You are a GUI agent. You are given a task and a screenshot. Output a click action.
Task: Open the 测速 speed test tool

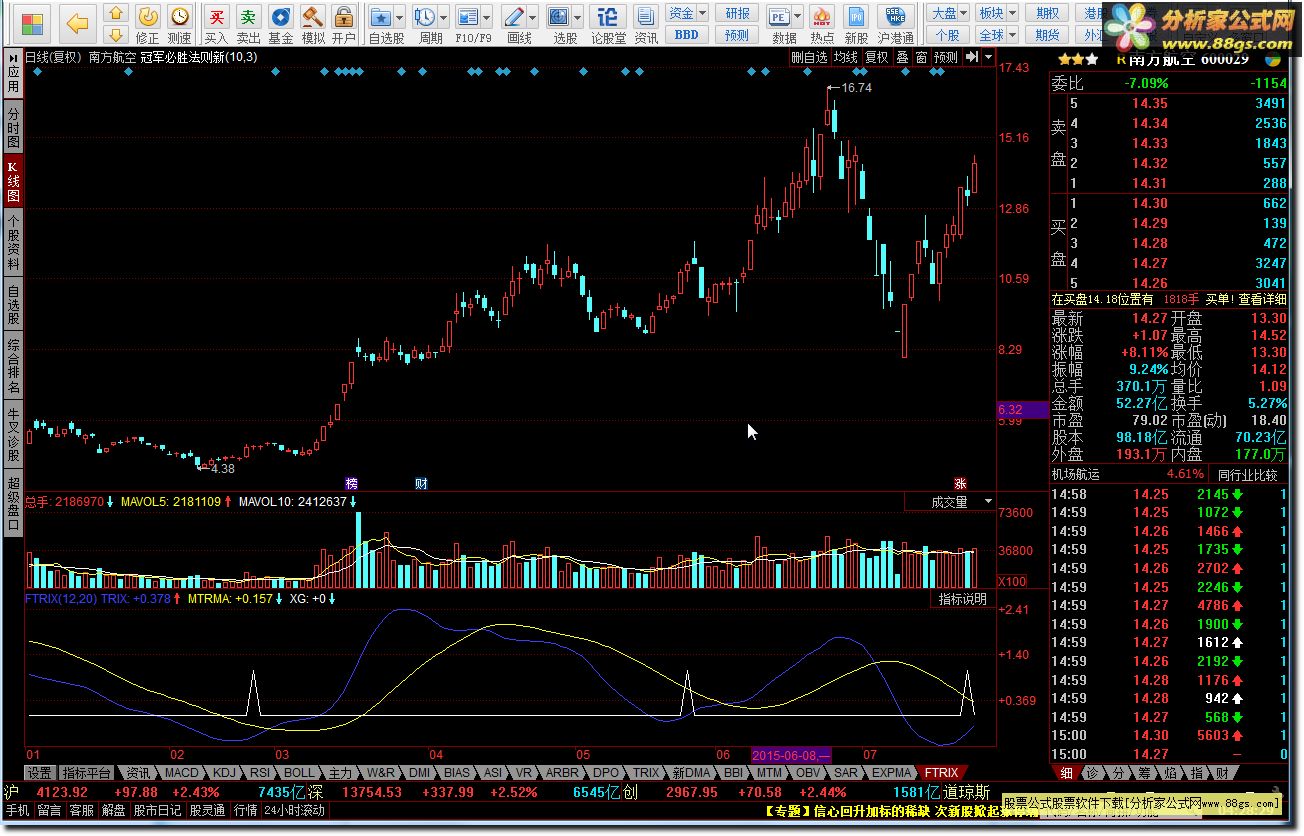pos(179,23)
